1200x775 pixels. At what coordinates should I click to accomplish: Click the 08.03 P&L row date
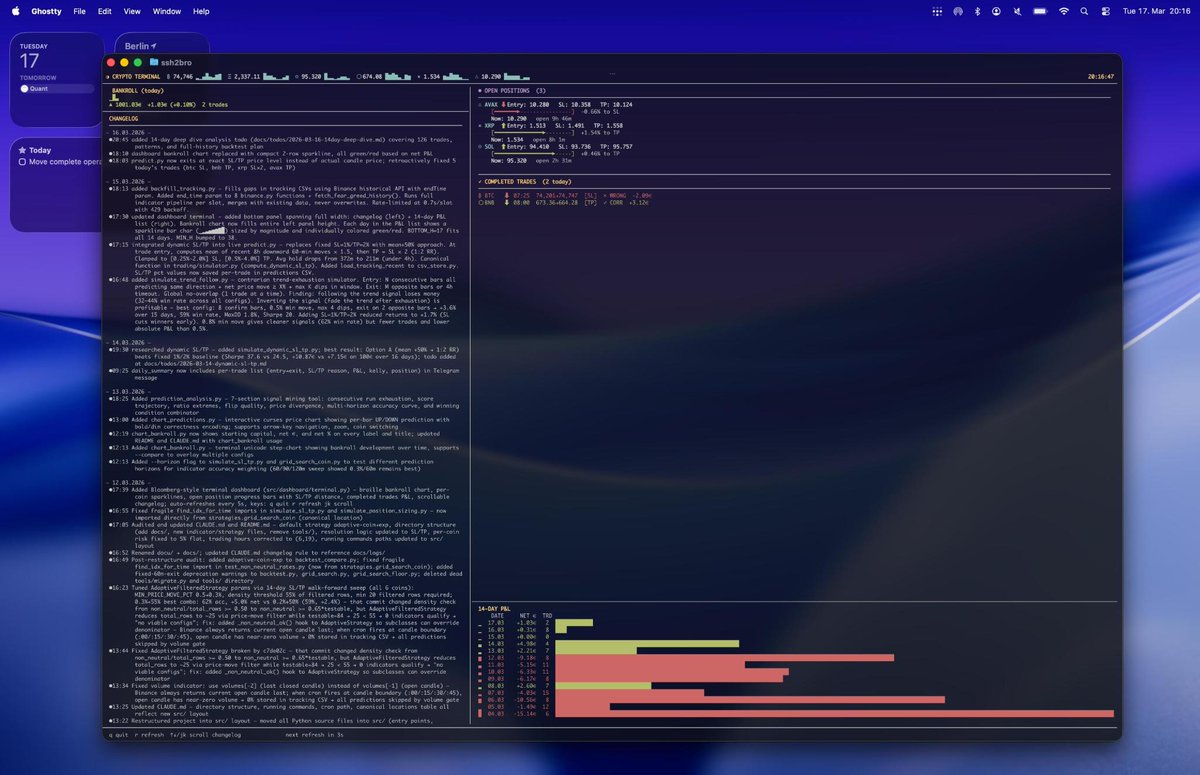tap(496, 685)
